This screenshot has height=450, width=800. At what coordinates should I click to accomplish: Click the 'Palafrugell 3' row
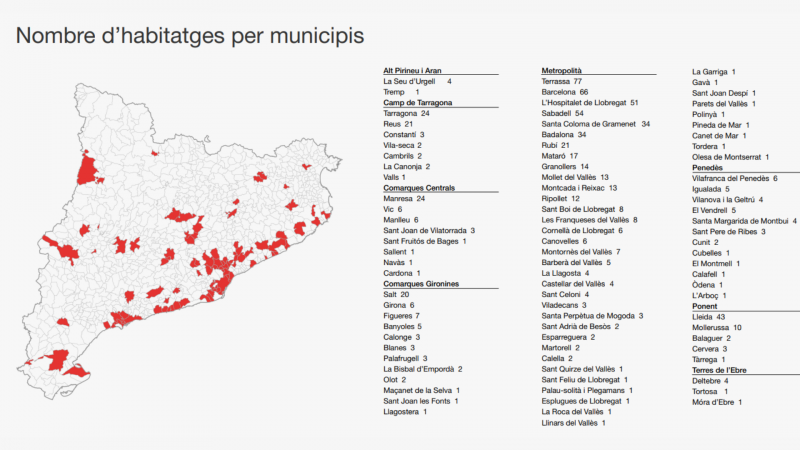click(x=405, y=358)
